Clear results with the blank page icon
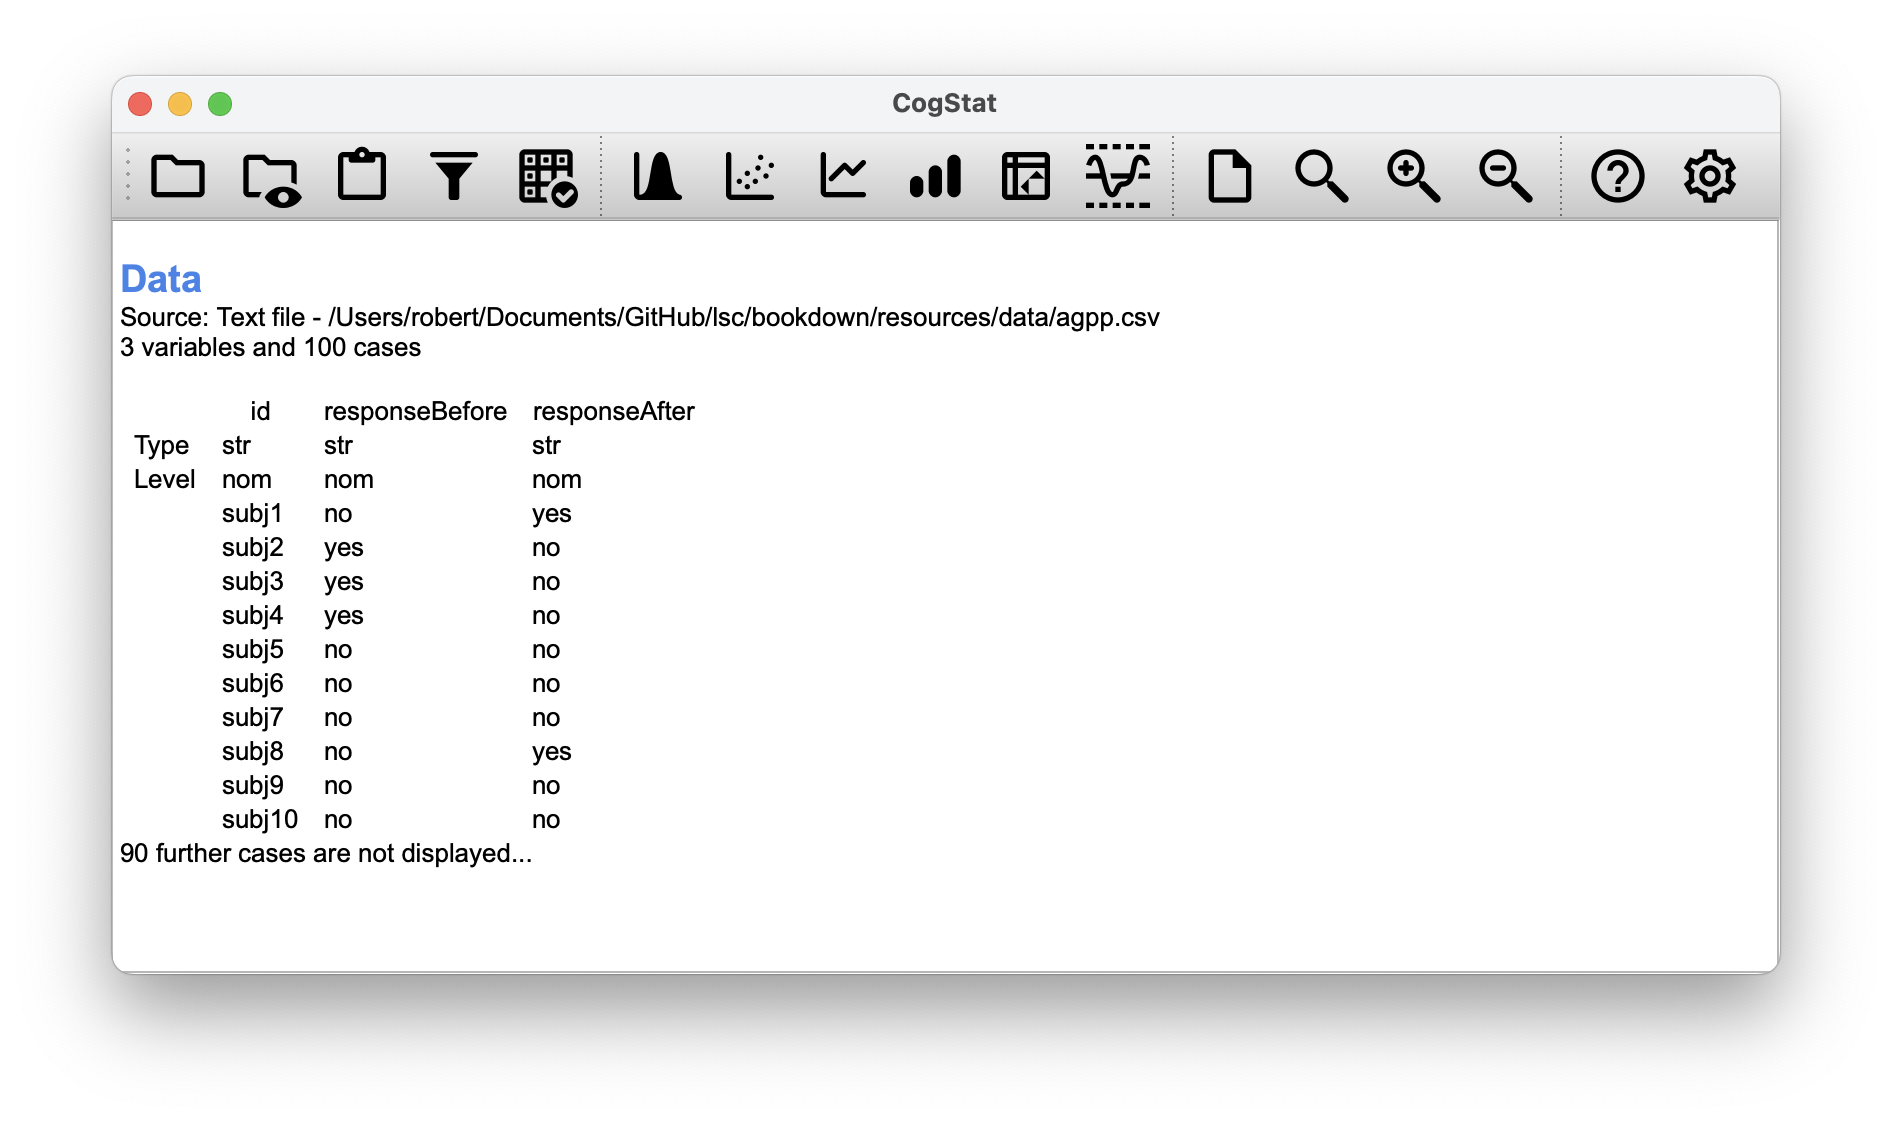 click(1229, 177)
